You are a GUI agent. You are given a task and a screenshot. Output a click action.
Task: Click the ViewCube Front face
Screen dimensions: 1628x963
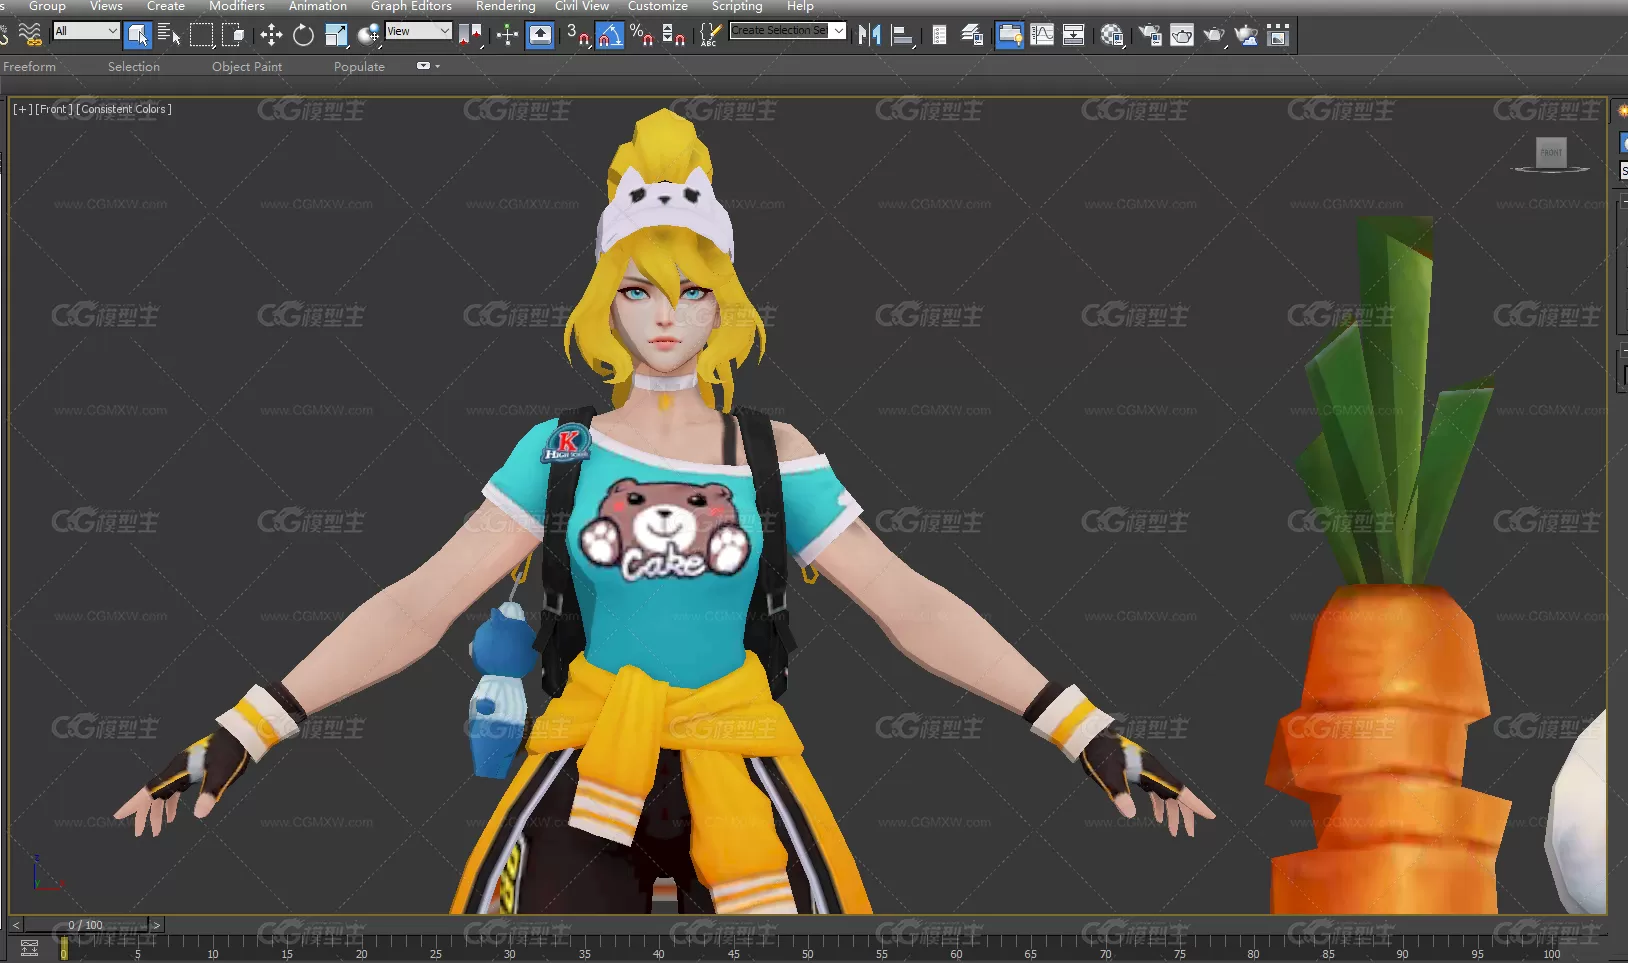tap(1551, 152)
